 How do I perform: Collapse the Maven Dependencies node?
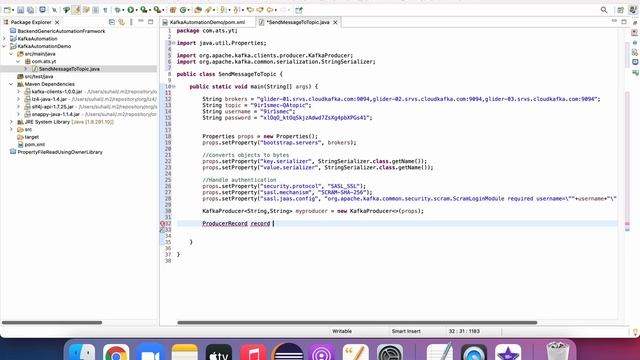[x=11, y=84]
